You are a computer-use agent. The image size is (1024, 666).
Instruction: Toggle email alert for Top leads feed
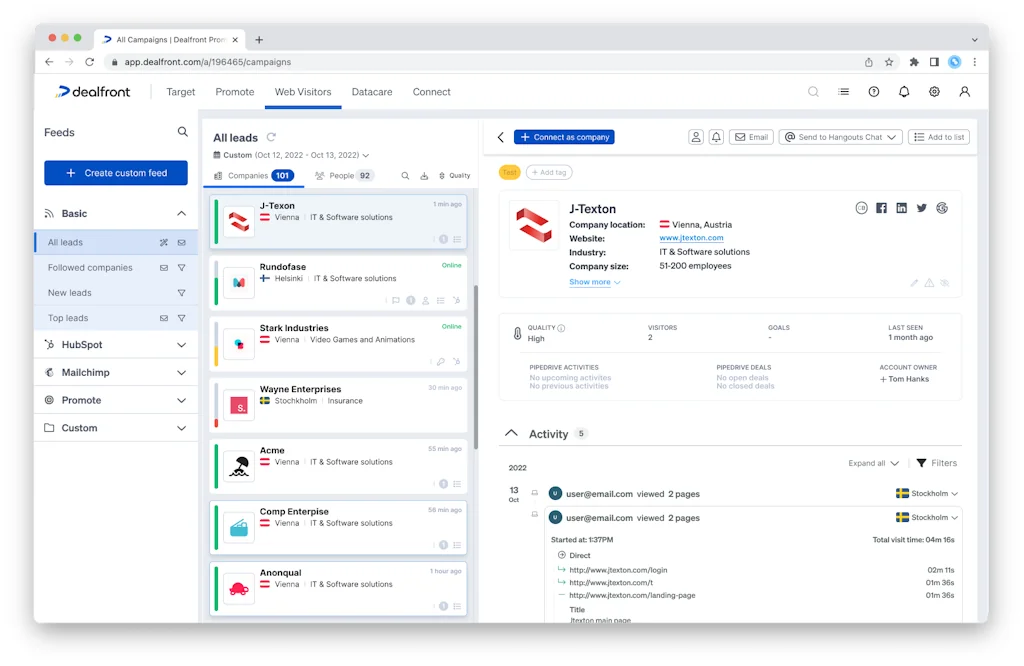point(164,318)
